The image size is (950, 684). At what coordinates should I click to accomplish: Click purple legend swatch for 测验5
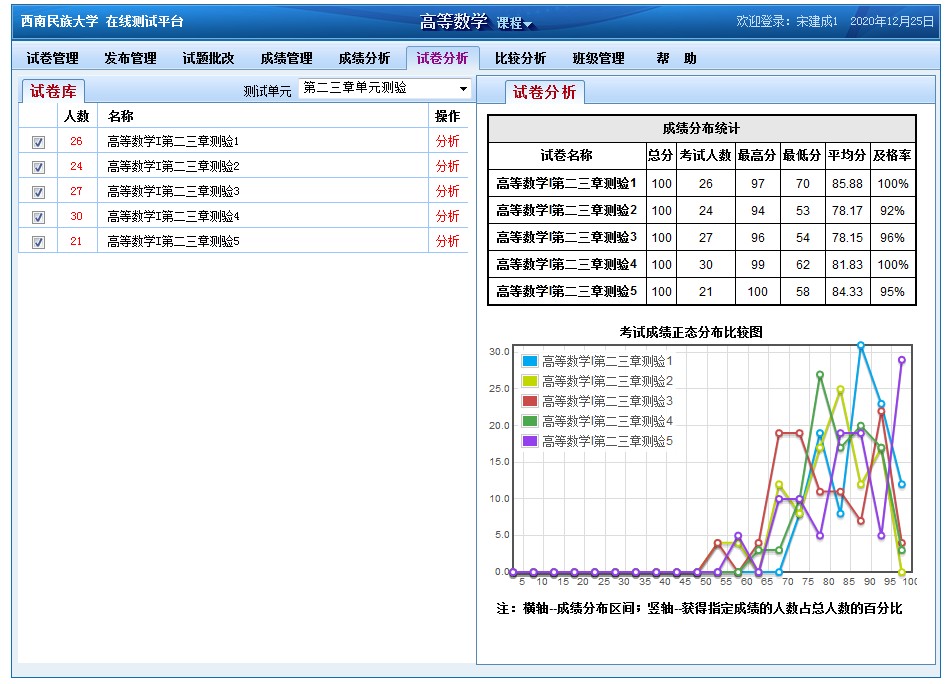click(530, 441)
